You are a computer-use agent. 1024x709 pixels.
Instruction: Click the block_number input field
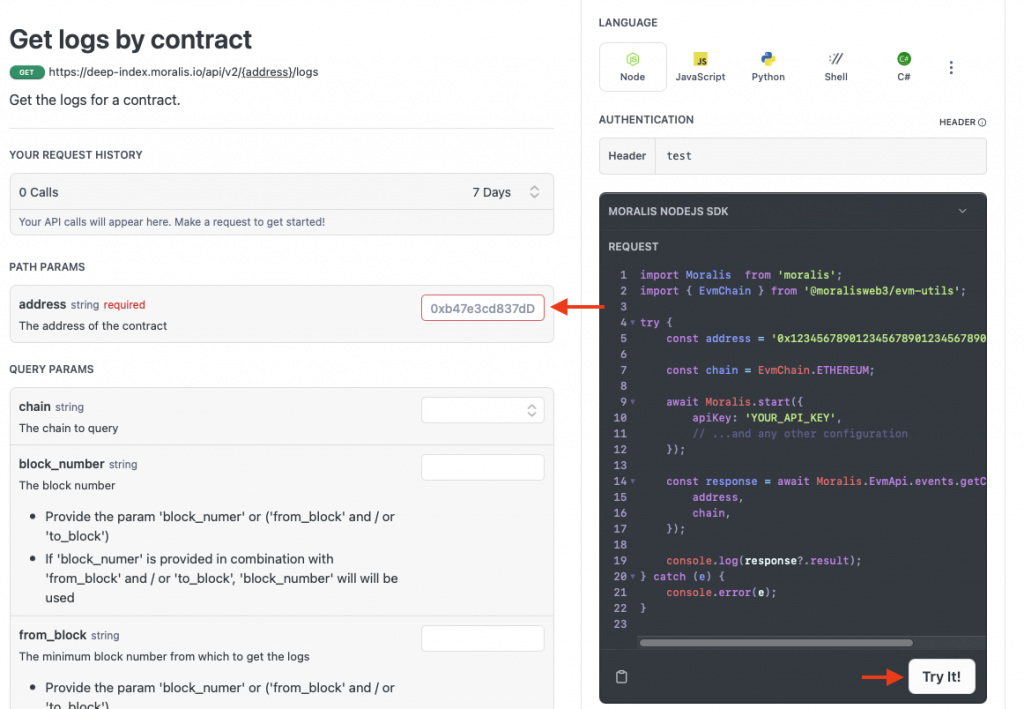point(483,467)
